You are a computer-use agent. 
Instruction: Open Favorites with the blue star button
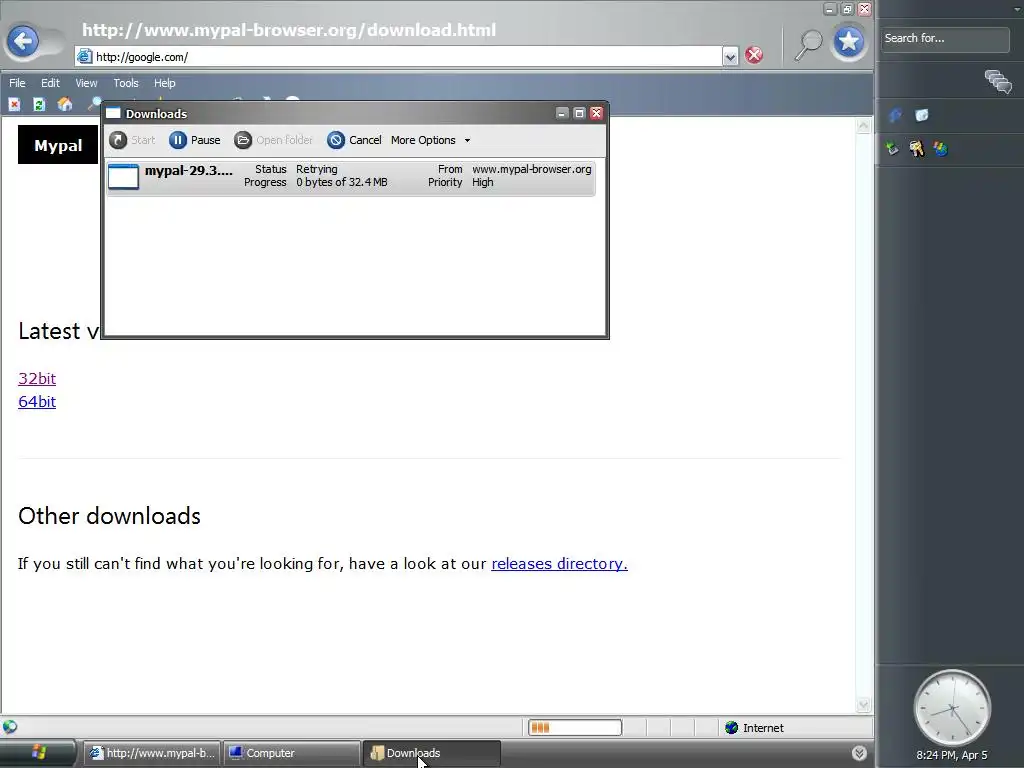coord(849,42)
